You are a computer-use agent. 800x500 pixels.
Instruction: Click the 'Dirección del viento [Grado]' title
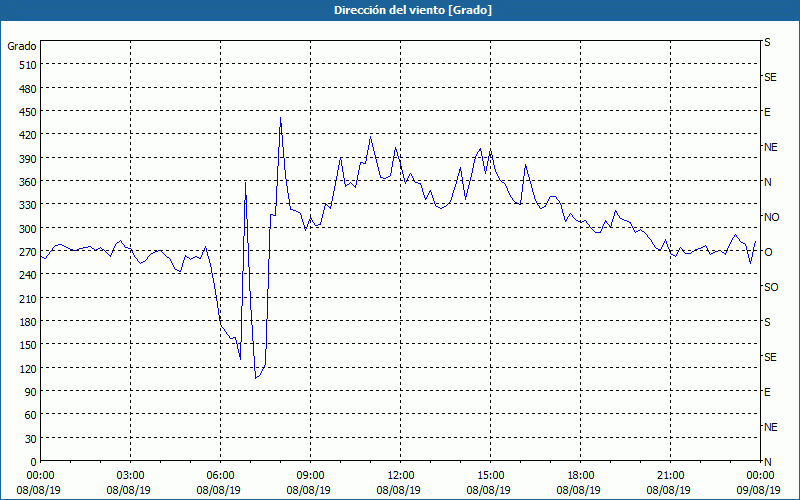[x=413, y=10]
